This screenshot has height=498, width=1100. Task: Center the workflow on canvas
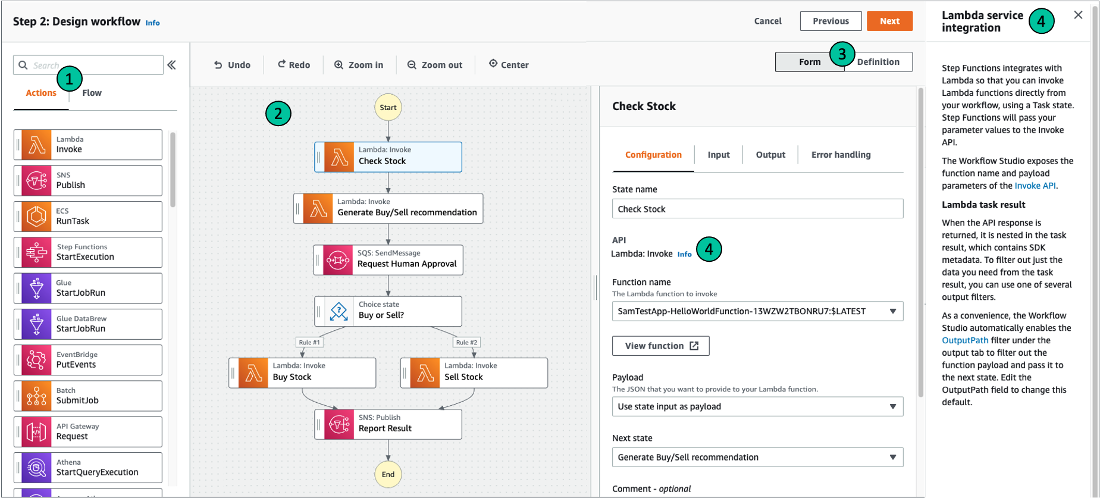509,65
